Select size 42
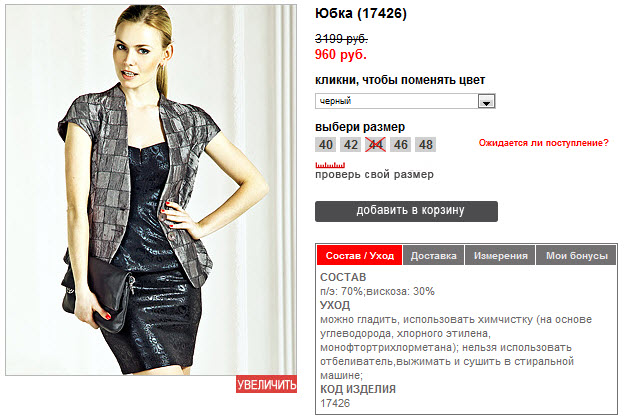Viewport: 628px width, 420px height. coord(350,145)
